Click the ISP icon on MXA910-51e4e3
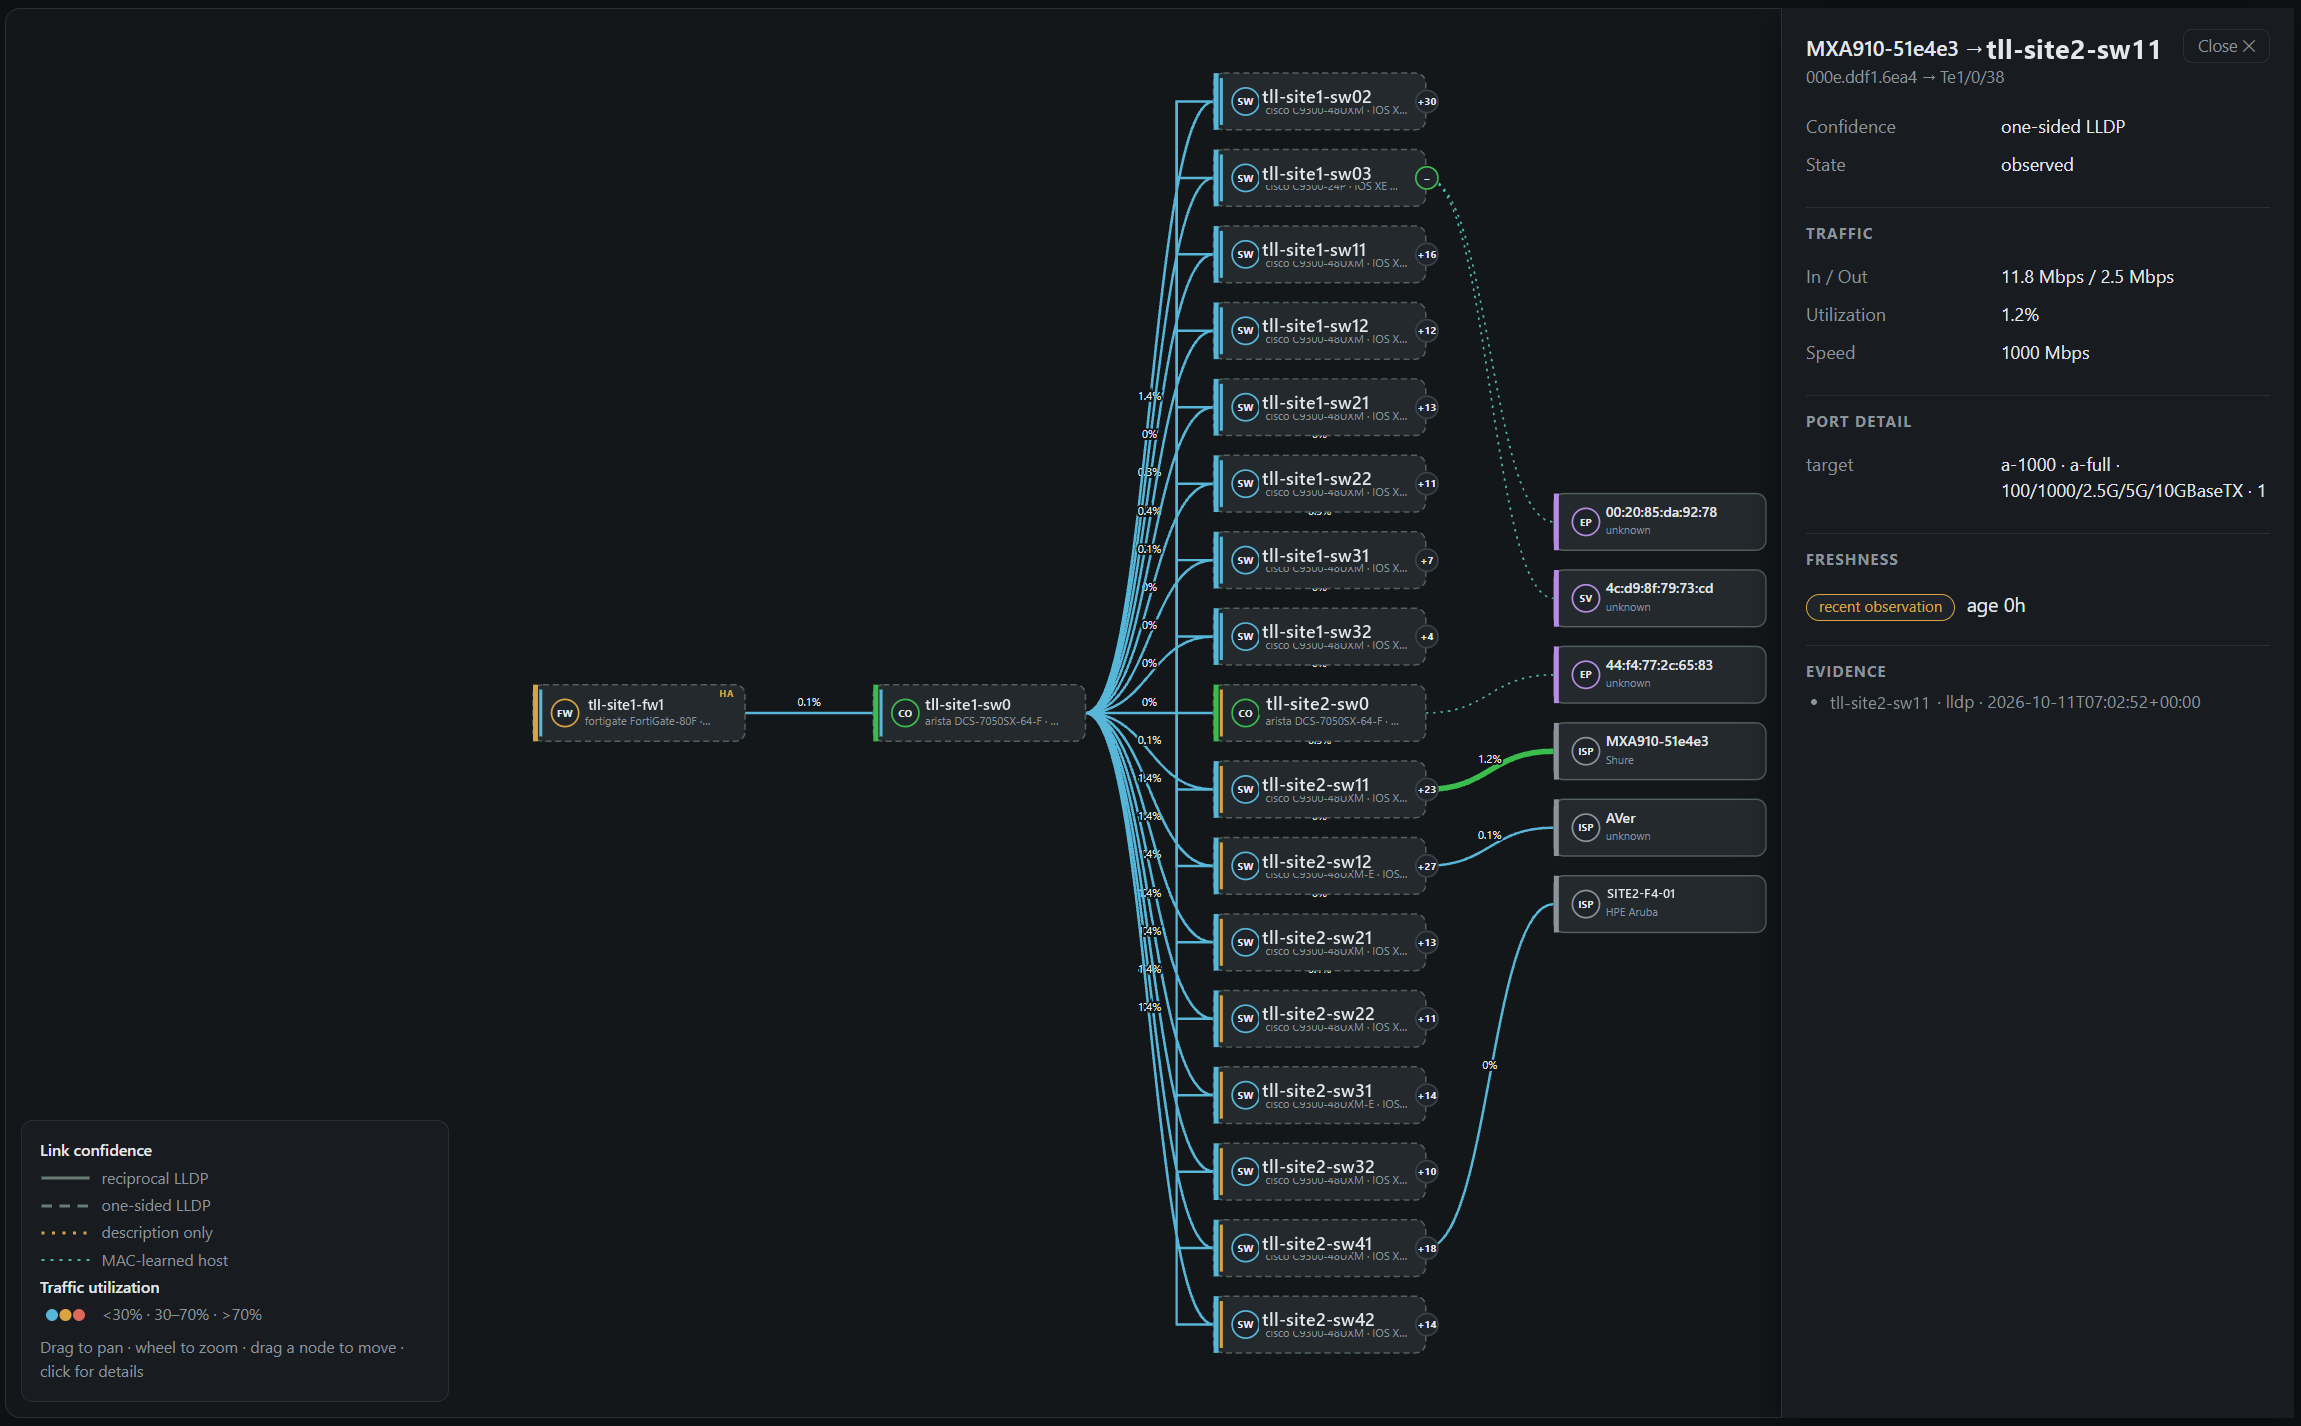This screenshot has height=1426, width=2301. point(1585,751)
